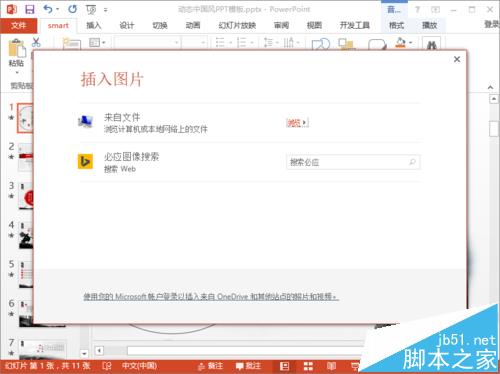Click the spell check status icon
The width and height of the screenshot is (500, 374).
coord(107,366)
